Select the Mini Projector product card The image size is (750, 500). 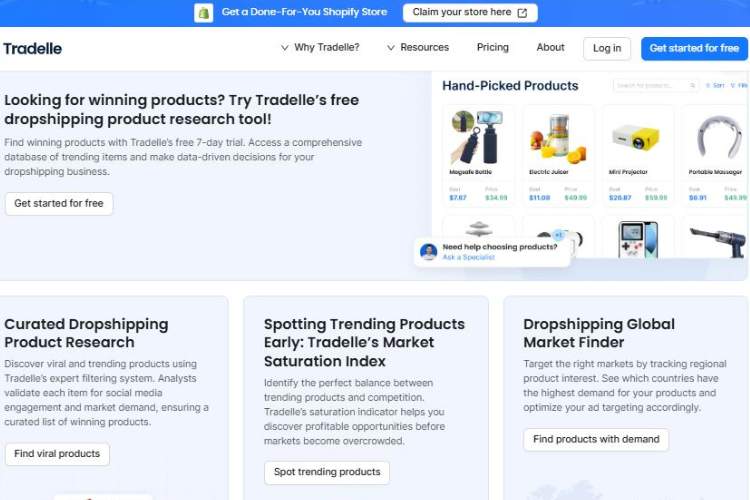(x=637, y=154)
